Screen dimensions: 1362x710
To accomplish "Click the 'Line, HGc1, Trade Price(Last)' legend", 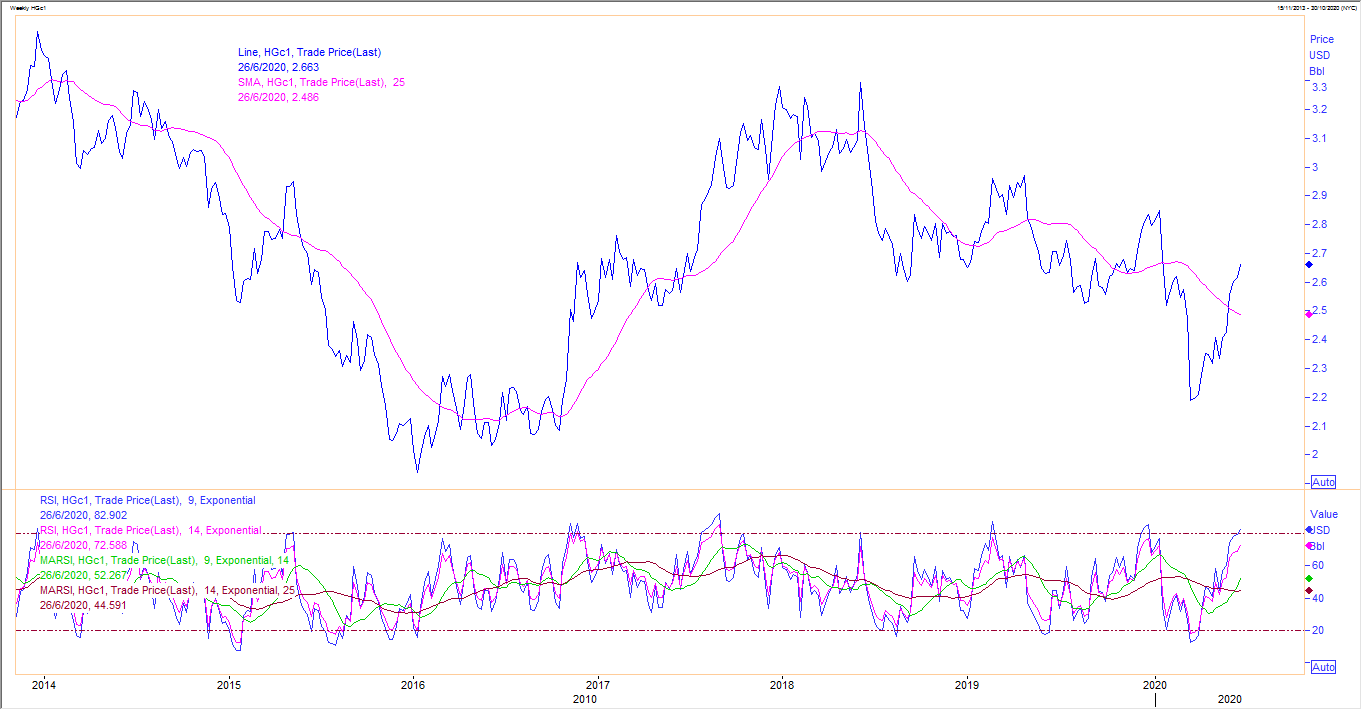I will tap(310, 52).
